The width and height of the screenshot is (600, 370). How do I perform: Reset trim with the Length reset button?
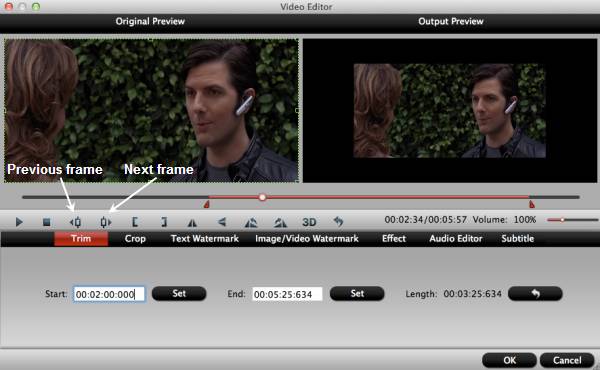[535, 293]
